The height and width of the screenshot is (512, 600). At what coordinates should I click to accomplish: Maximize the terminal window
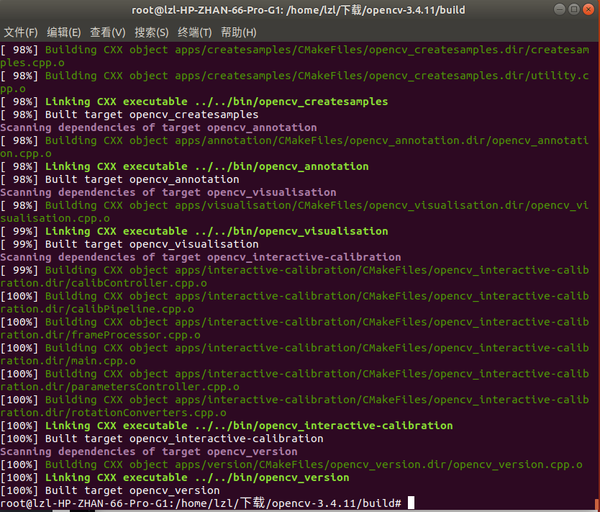point(574,10)
